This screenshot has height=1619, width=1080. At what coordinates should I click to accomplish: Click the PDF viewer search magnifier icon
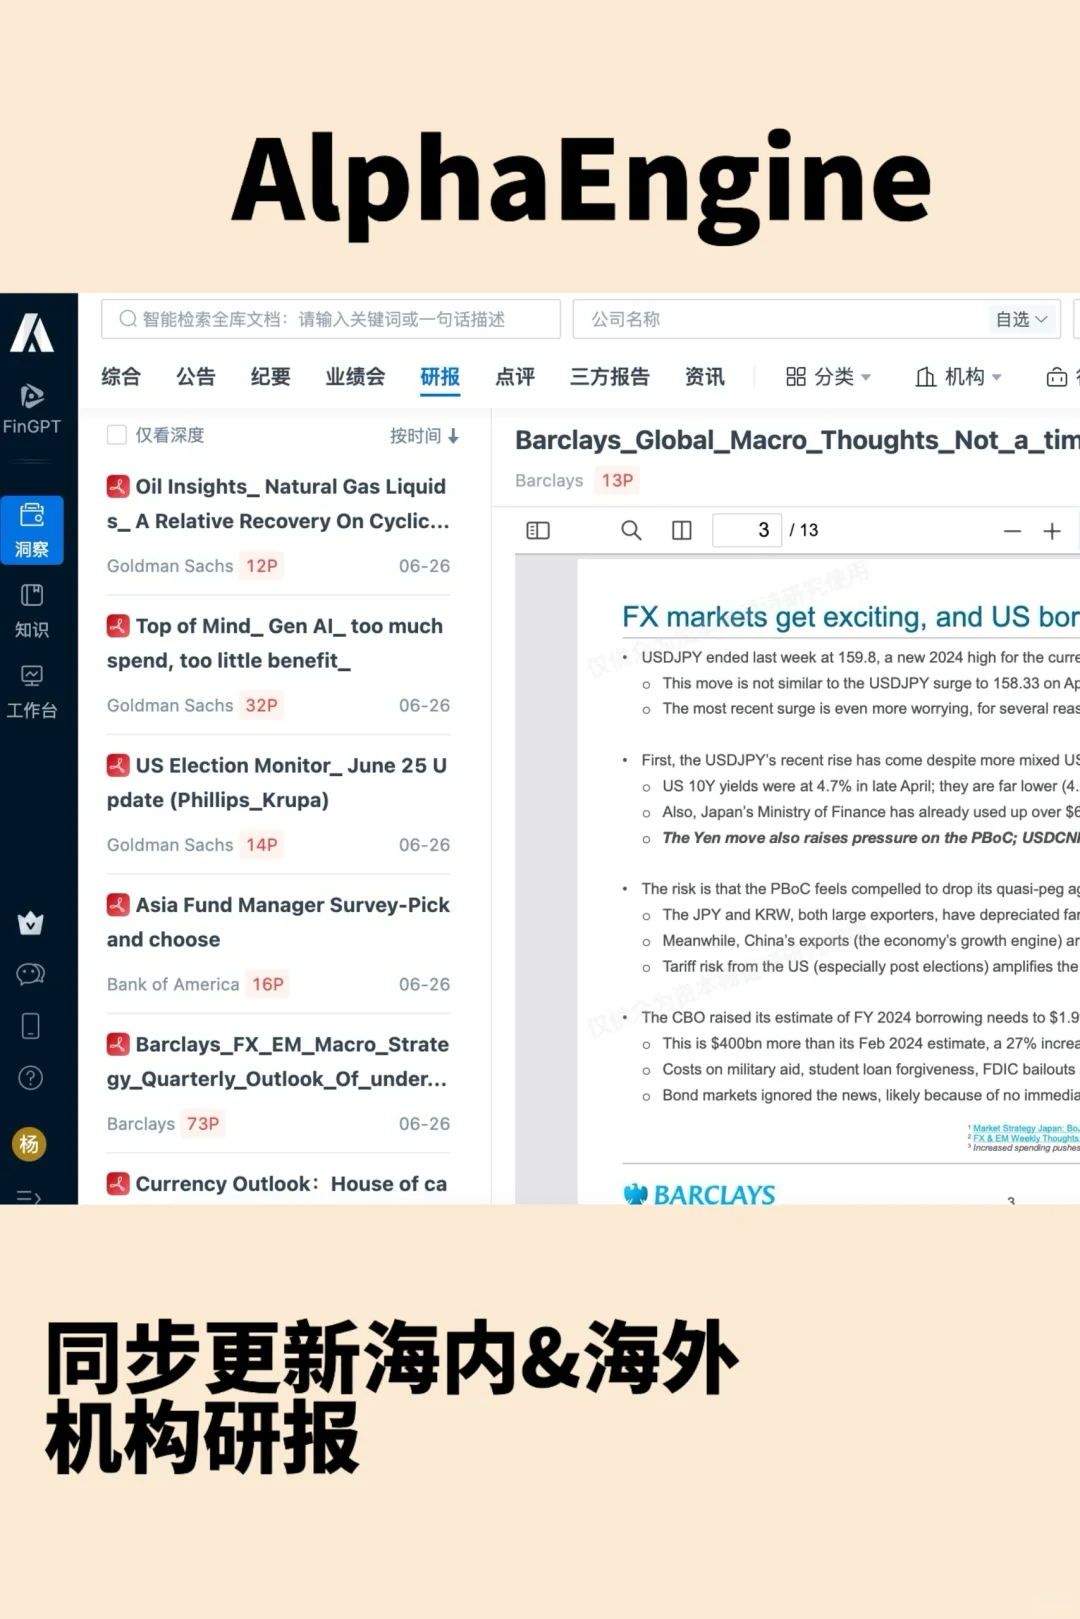point(631,530)
